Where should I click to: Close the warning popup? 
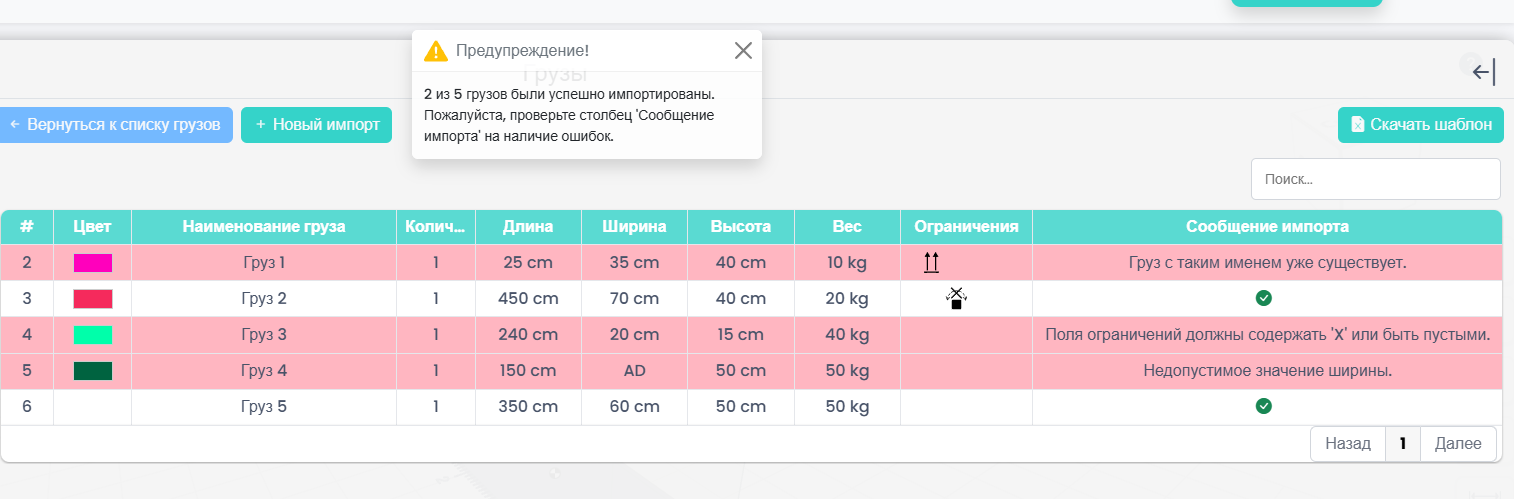click(x=743, y=51)
